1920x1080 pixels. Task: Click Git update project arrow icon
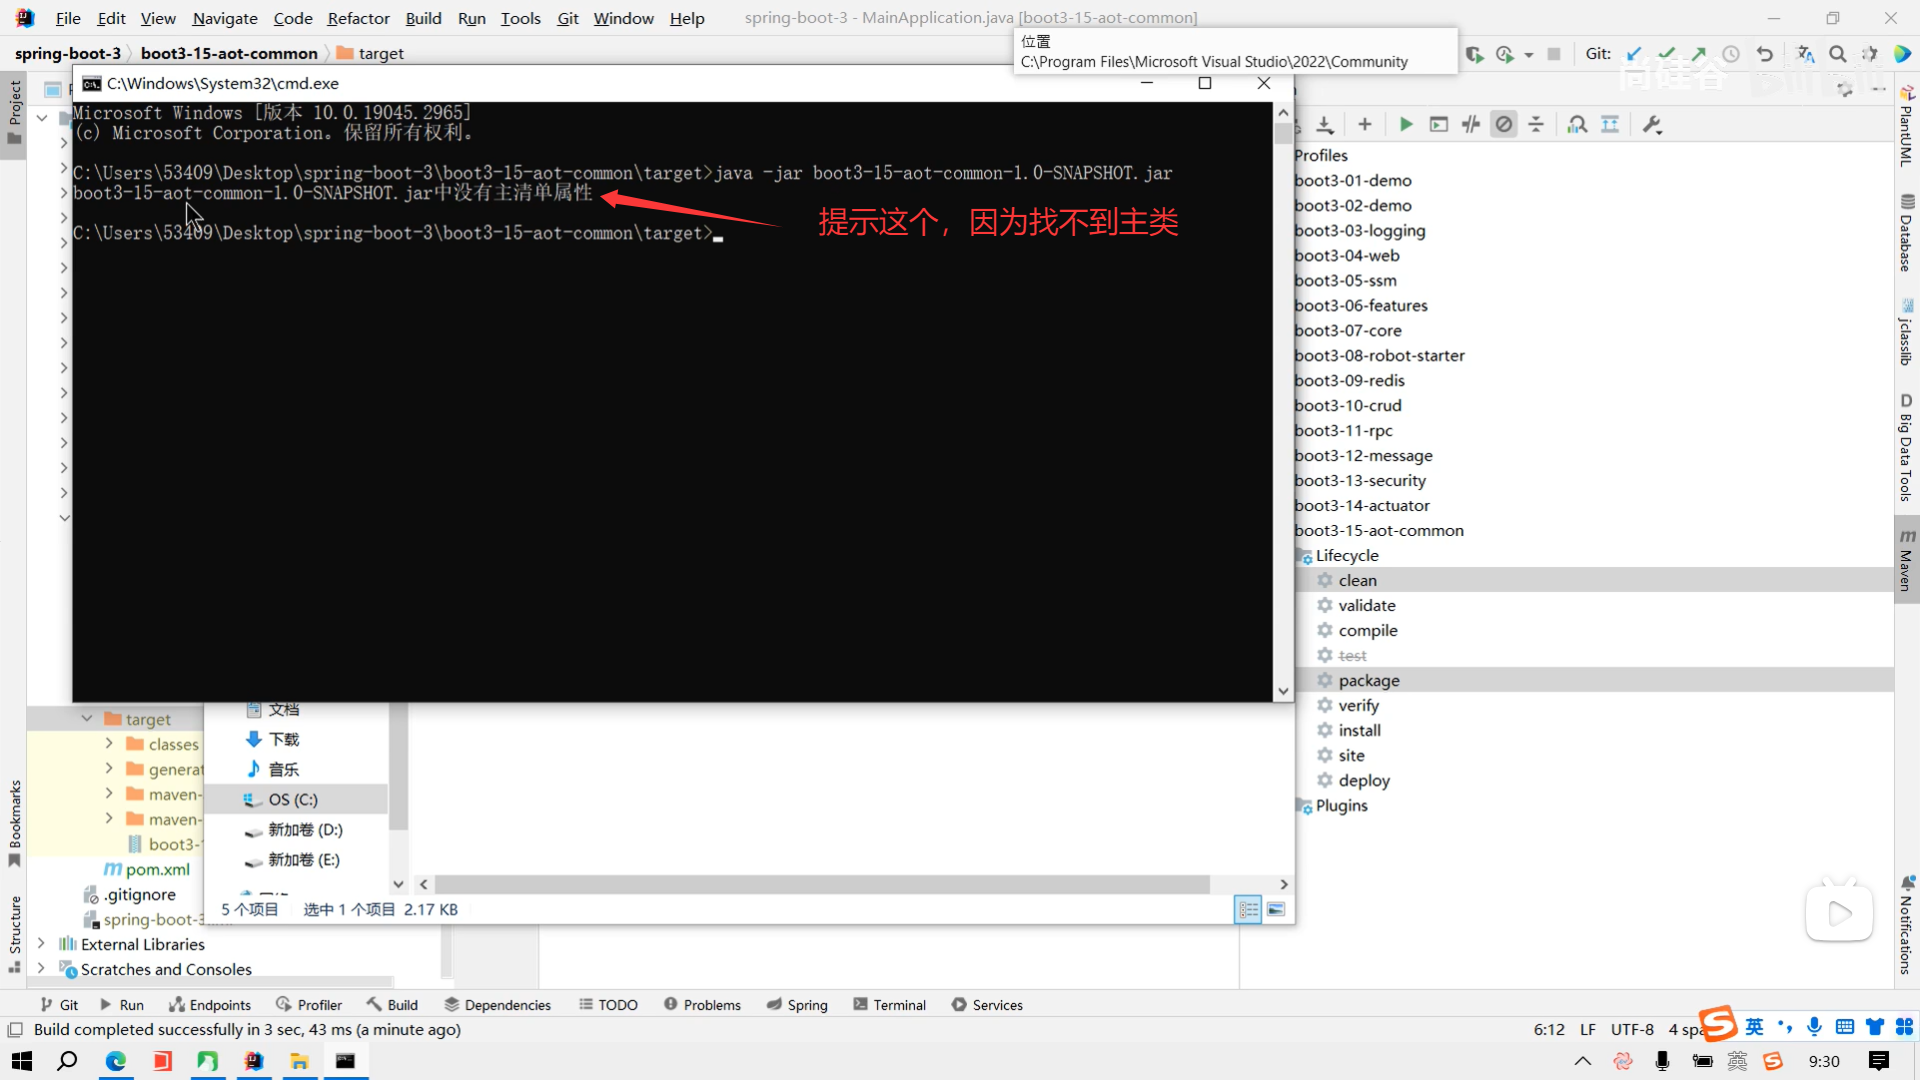tap(1634, 54)
